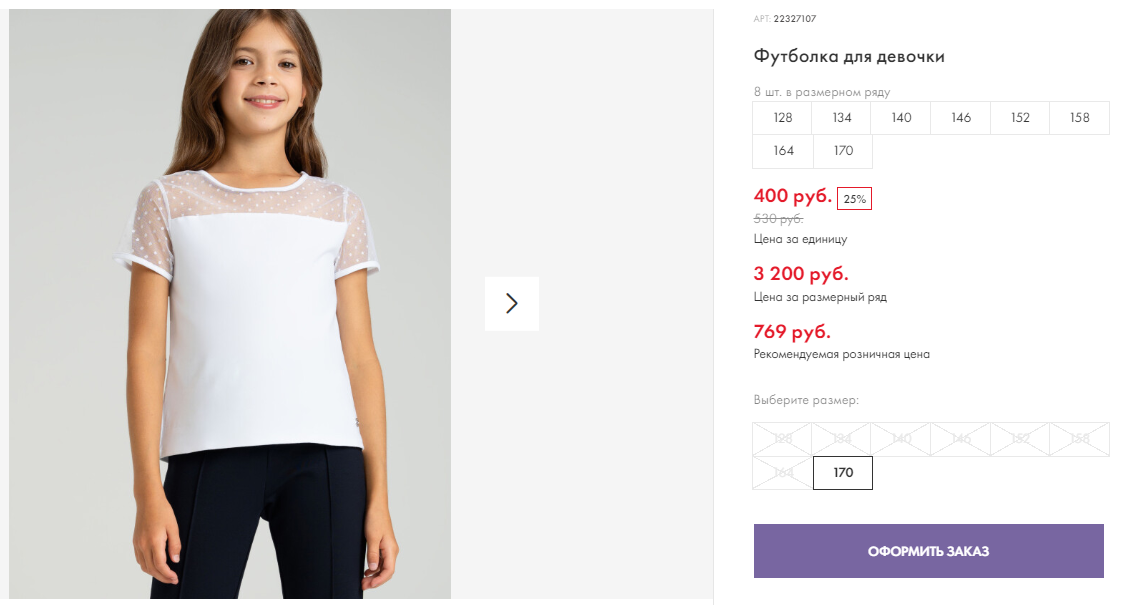Click the 25% discount badge
1121x605 pixels.
[x=854, y=199]
